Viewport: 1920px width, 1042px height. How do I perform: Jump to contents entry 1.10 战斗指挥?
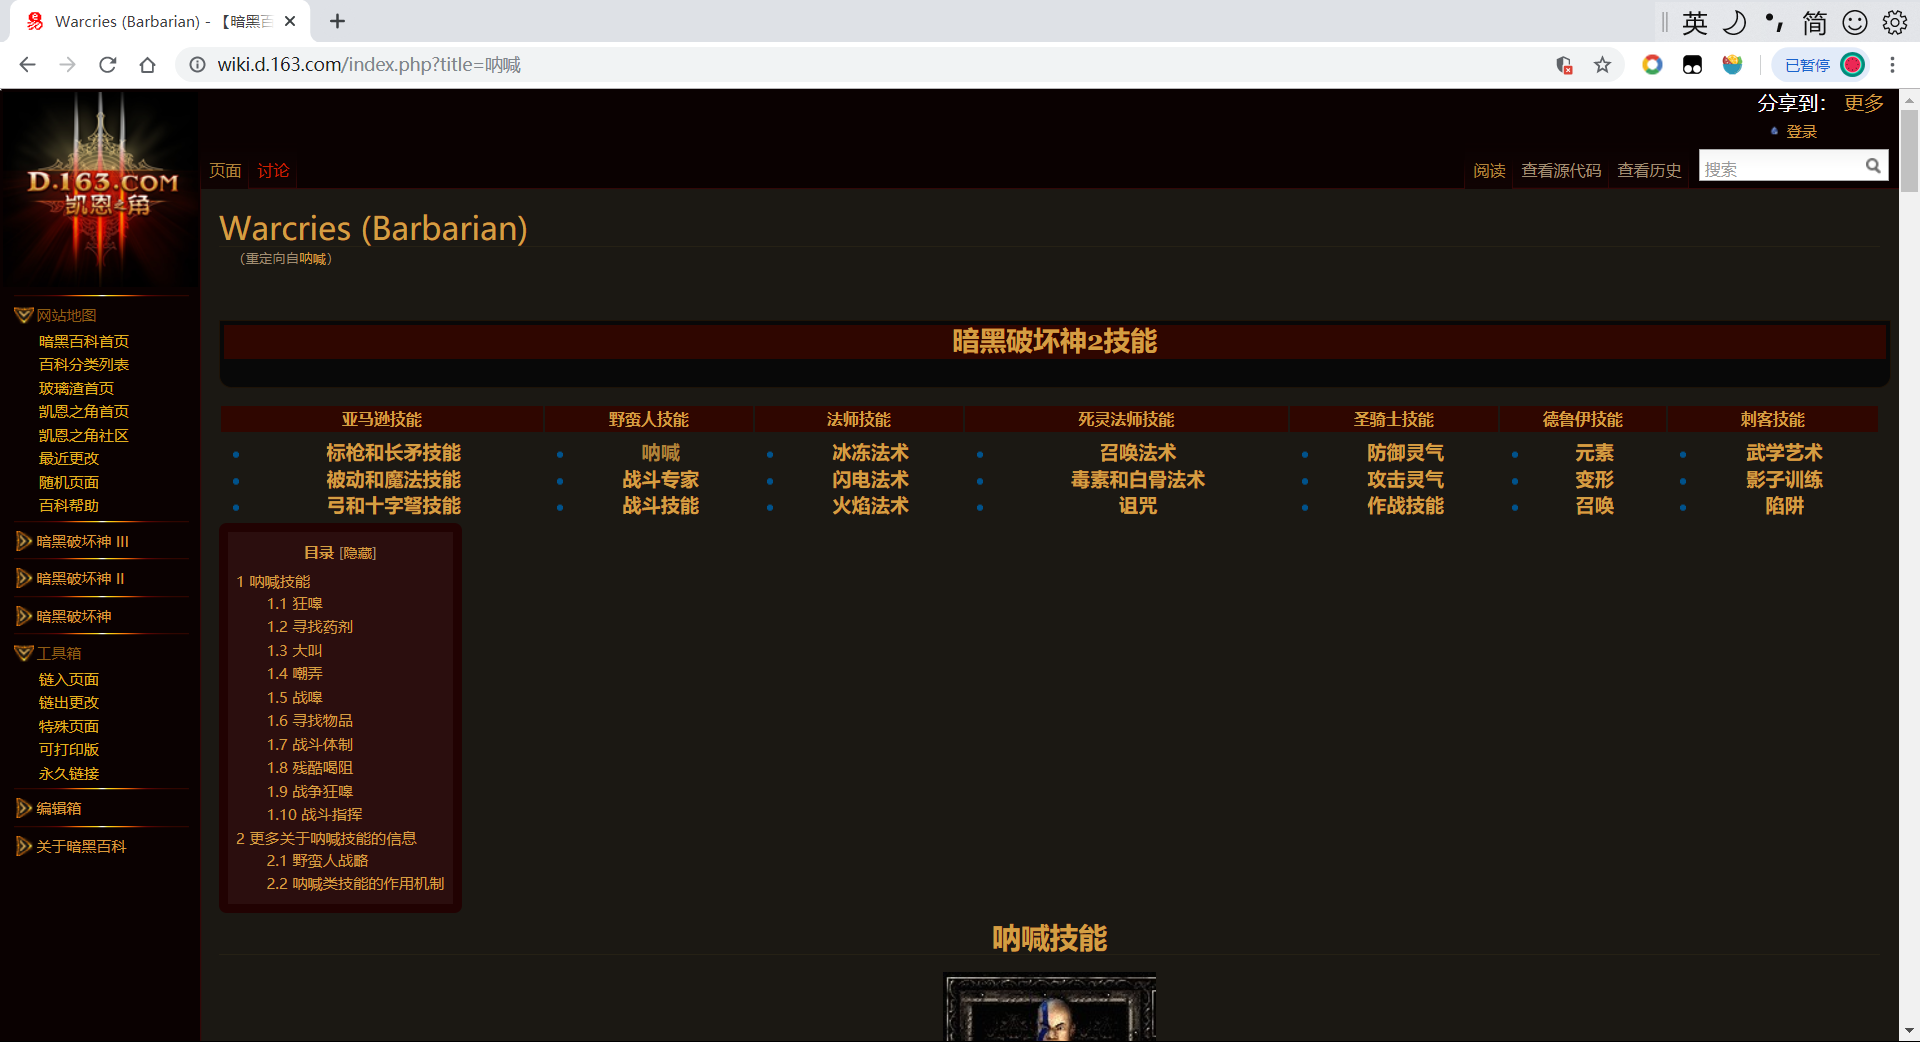click(x=315, y=815)
